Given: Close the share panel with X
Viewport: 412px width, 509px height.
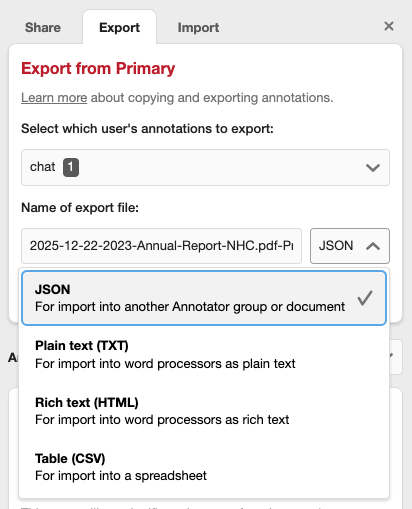Looking at the screenshot, I should (389, 26).
